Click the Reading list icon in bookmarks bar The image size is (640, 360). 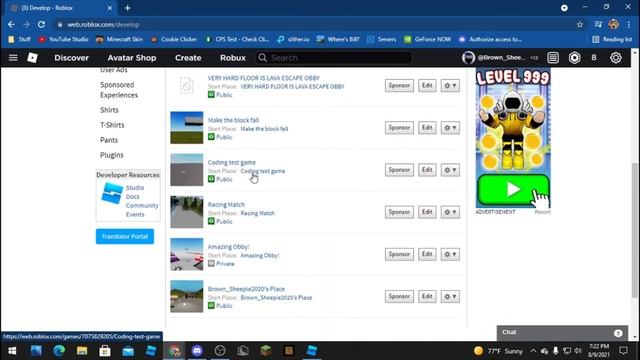[x=596, y=39]
